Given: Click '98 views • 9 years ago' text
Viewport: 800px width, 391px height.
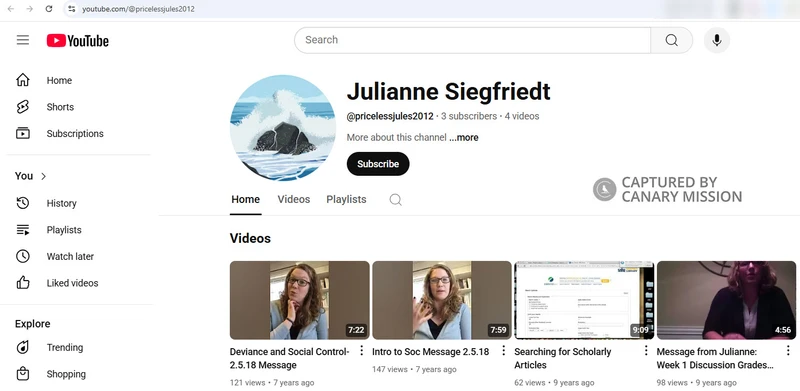Looking at the screenshot, I should (x=696, y=382).
